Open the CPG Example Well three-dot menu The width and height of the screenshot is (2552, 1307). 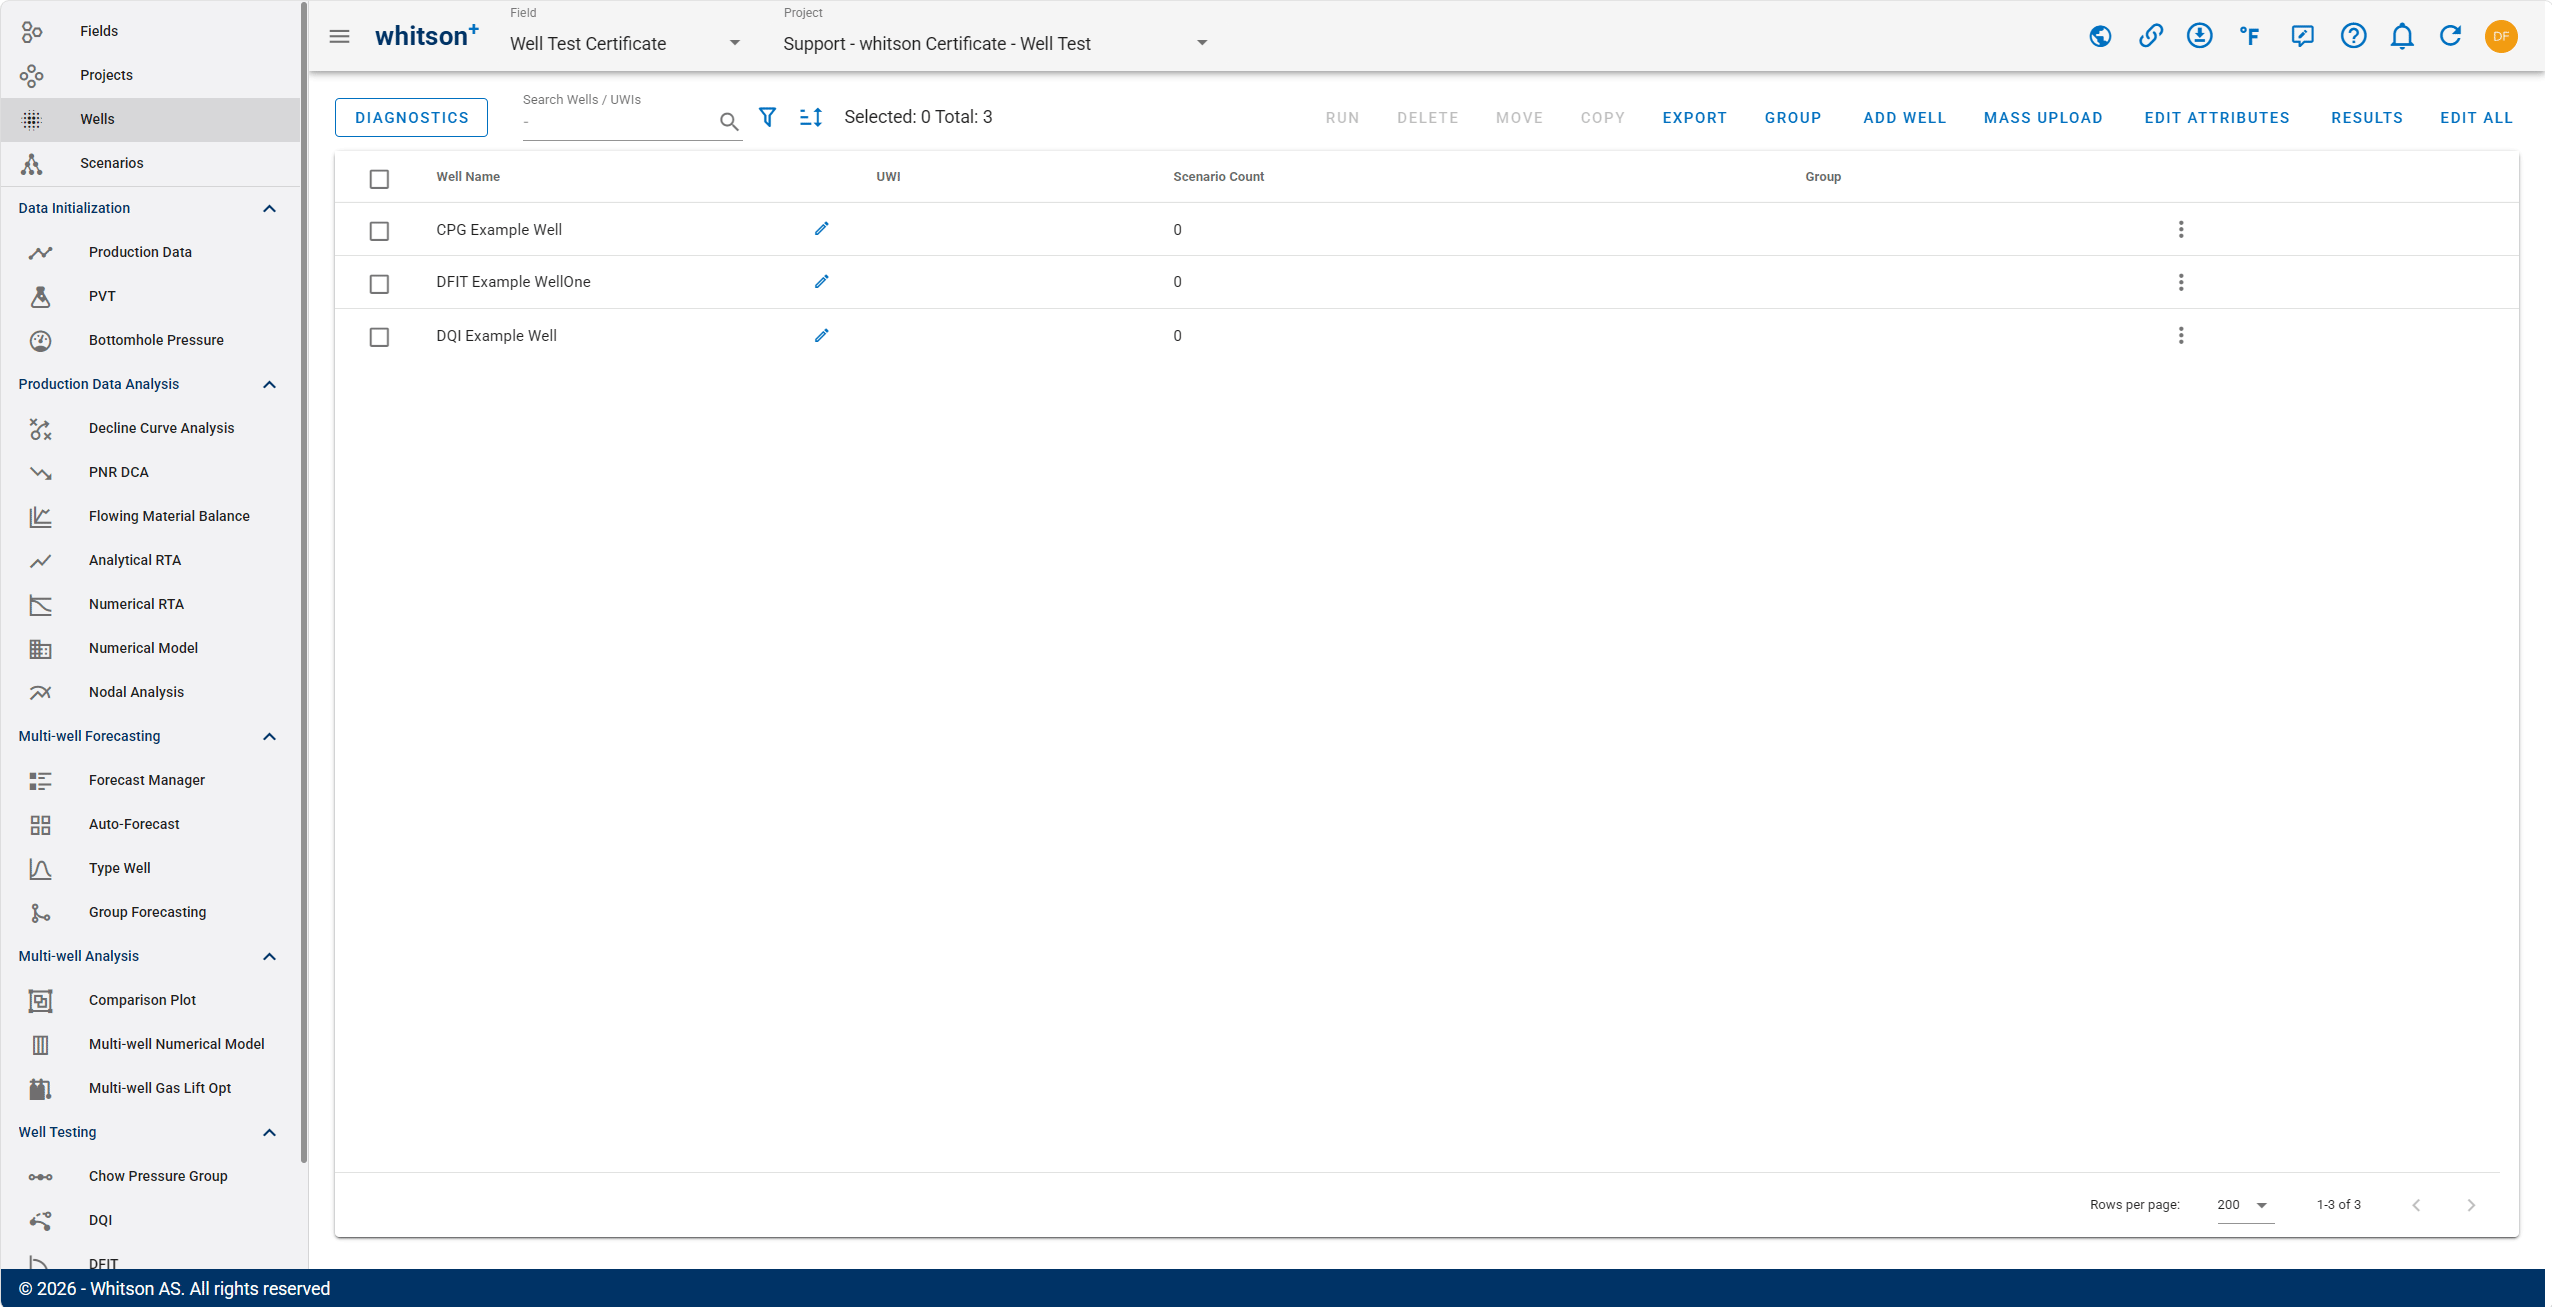[x=2181, y=229]
